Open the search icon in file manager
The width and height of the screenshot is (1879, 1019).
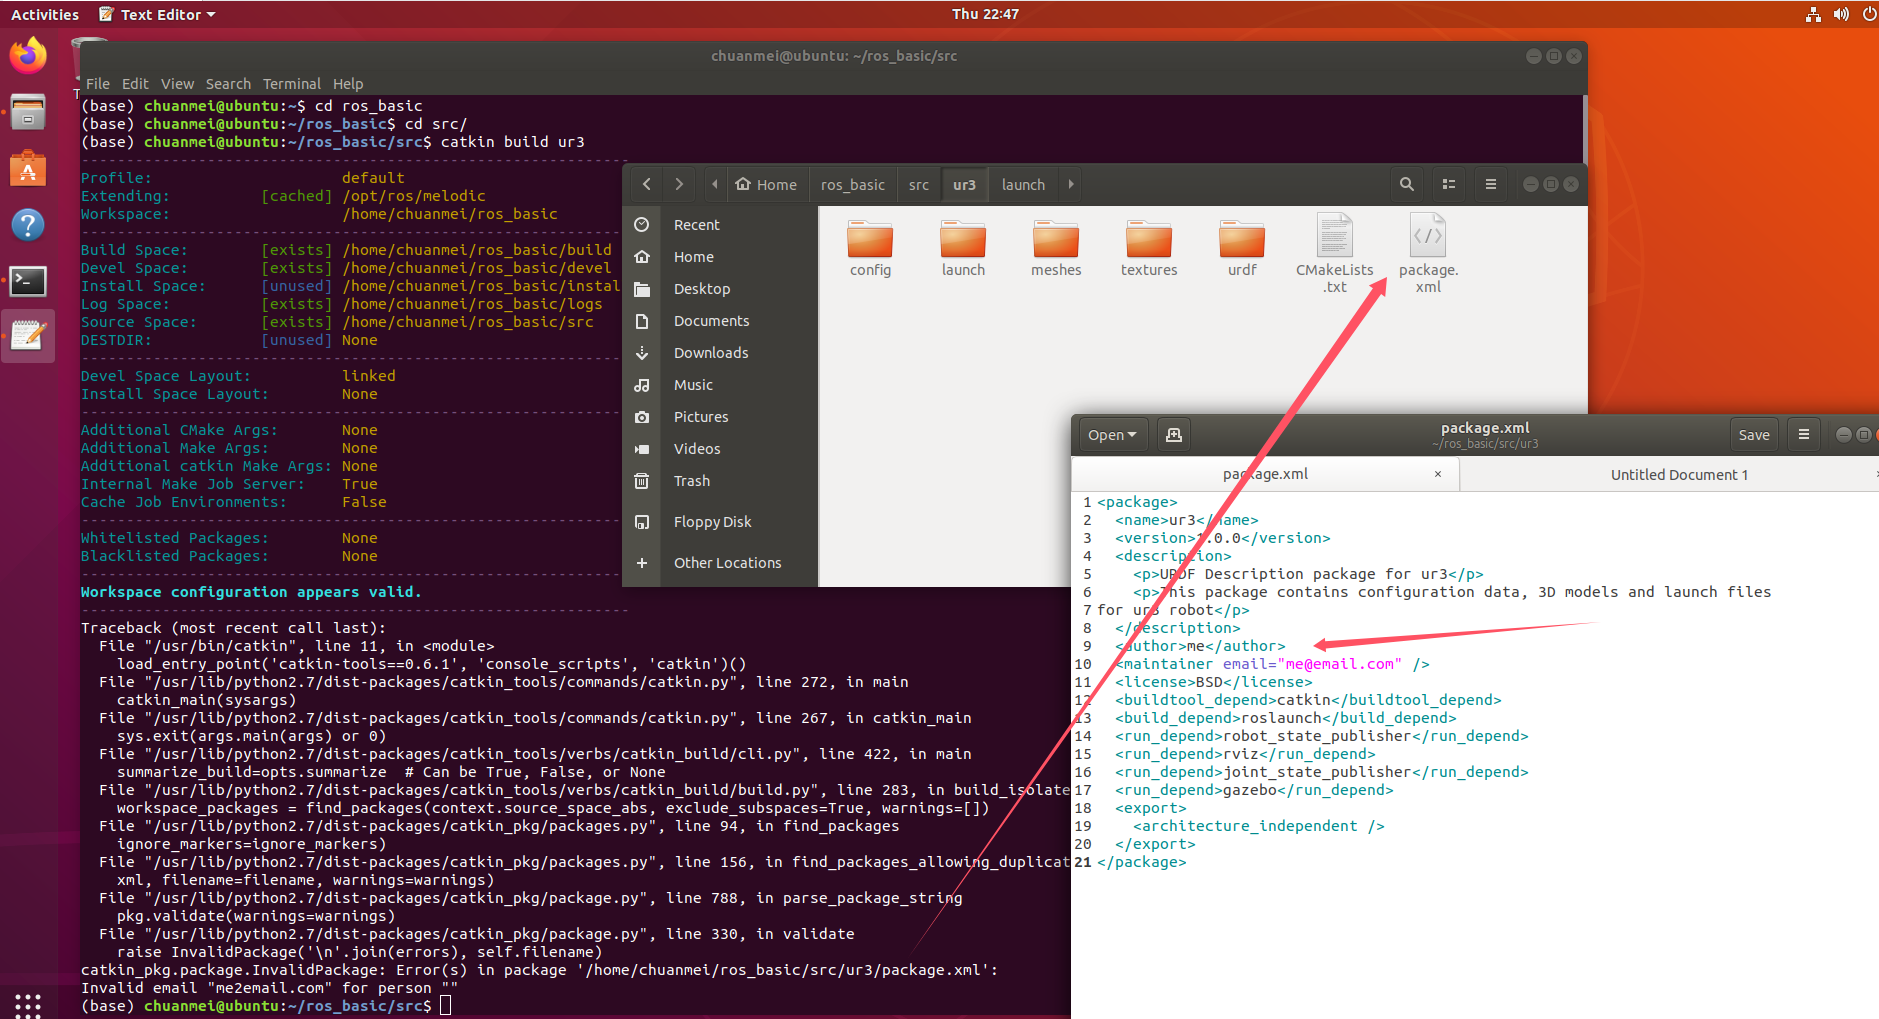click(1406, 184)
